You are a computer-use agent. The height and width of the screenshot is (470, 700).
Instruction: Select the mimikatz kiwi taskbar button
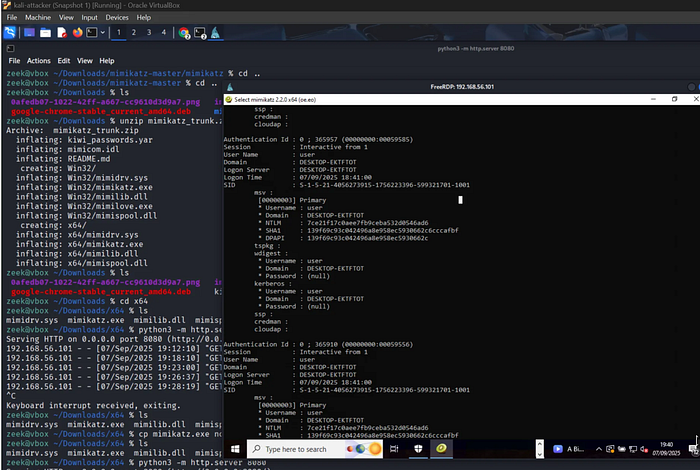tap(441, 449)
